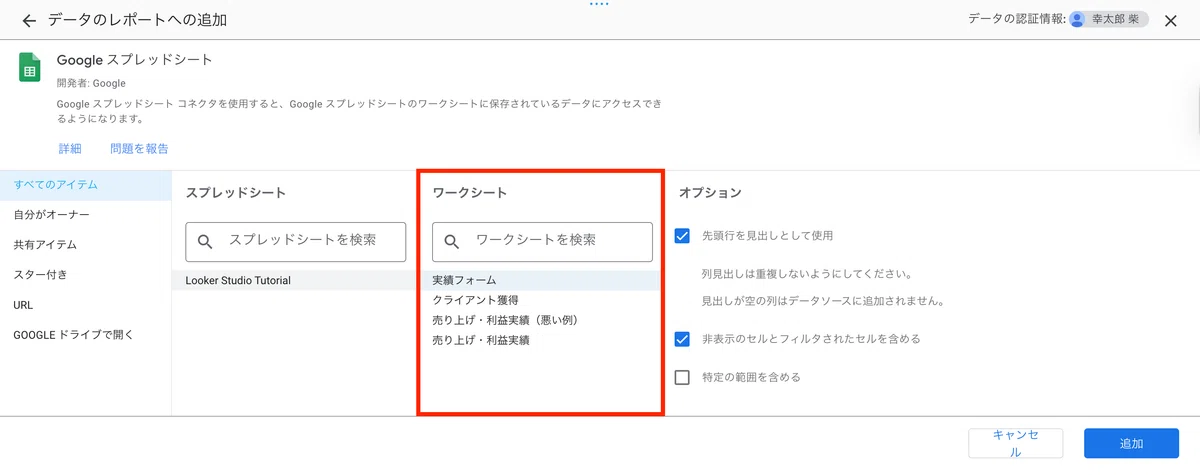Select GOOGLE ドライブで開く in the sidebar

(x=86, y=335)
